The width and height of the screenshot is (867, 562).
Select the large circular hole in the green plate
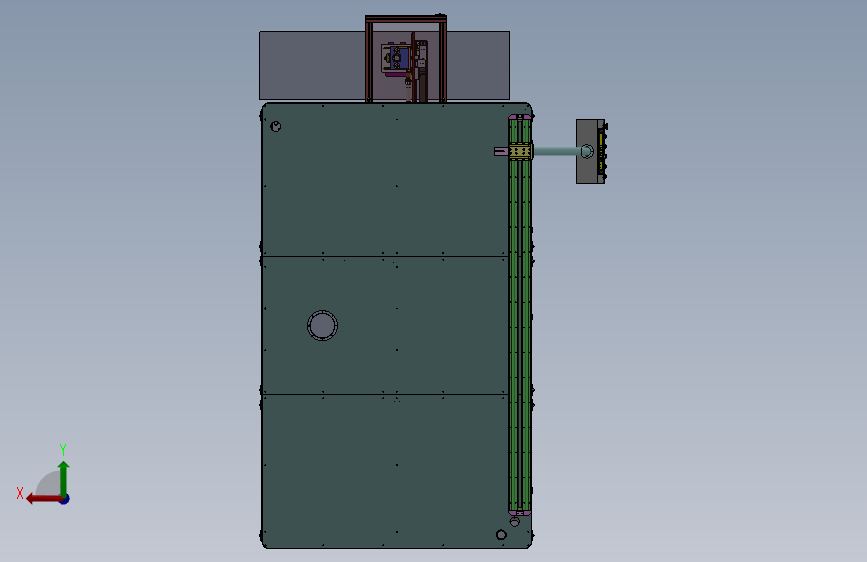click(322, 325)
